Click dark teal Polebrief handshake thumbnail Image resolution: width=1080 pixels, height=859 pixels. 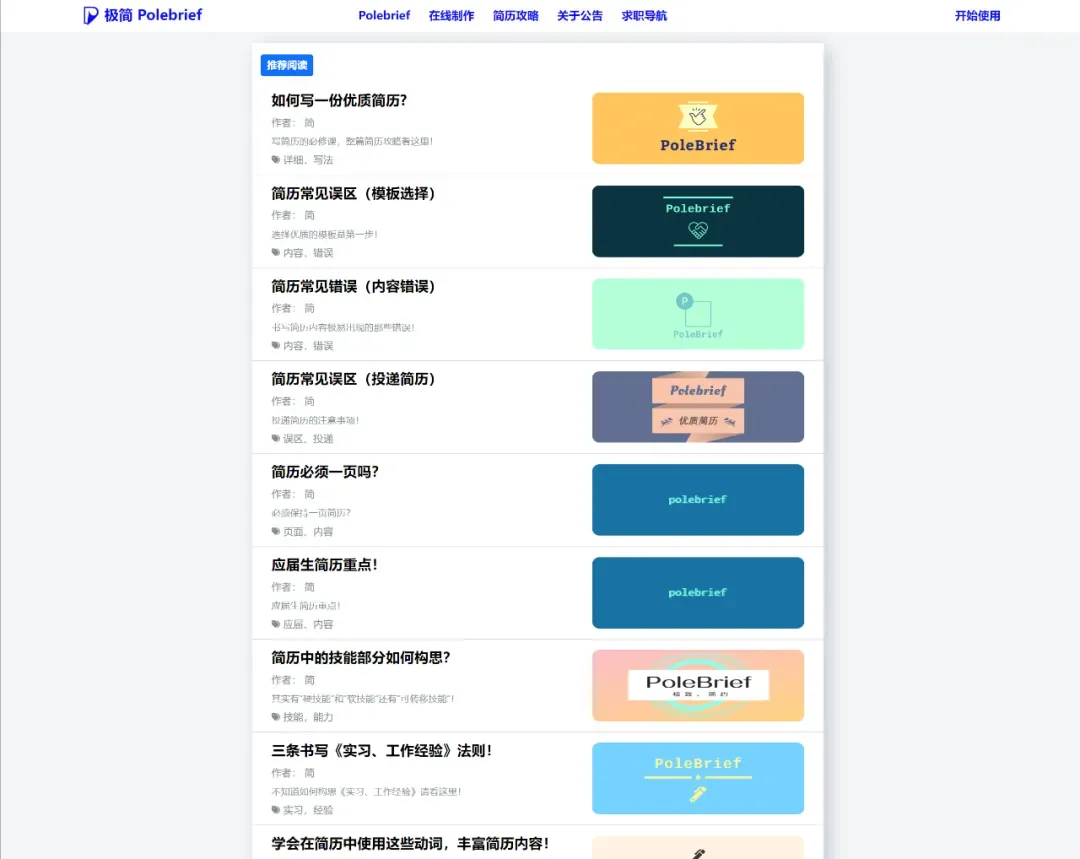tap(698, 221)
